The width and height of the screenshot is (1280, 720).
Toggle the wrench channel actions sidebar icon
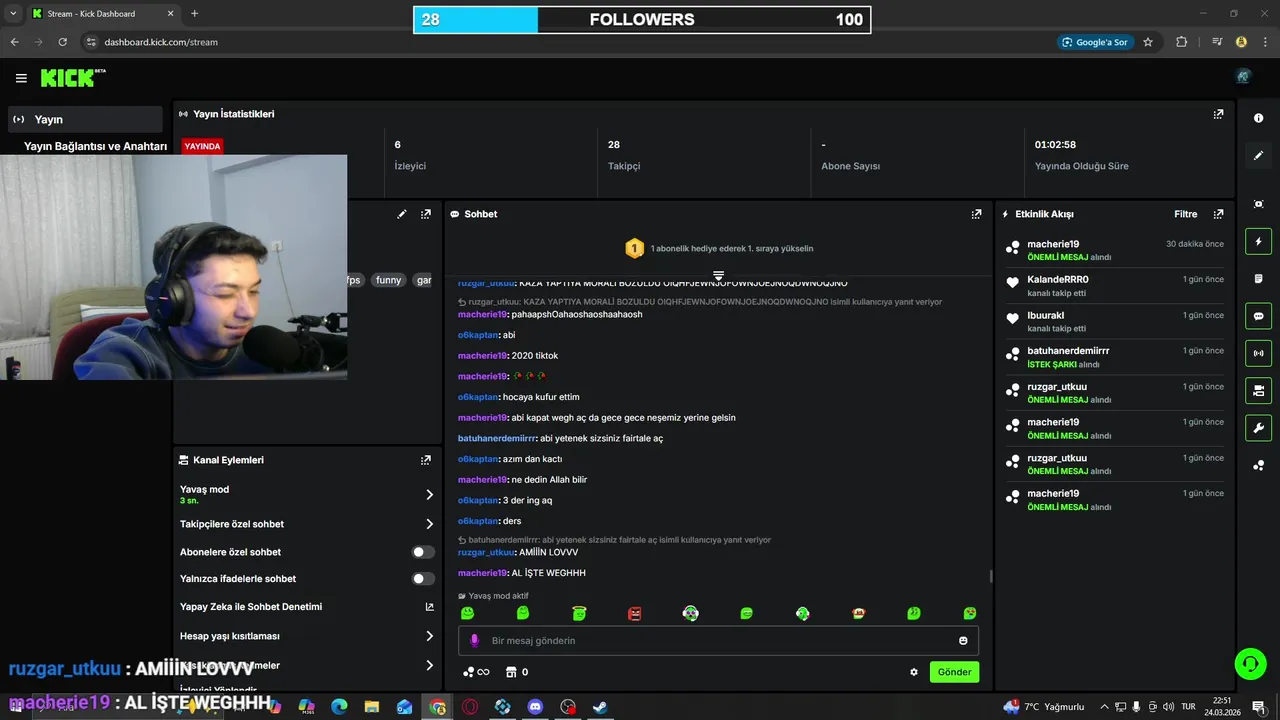click(1258, 428)
